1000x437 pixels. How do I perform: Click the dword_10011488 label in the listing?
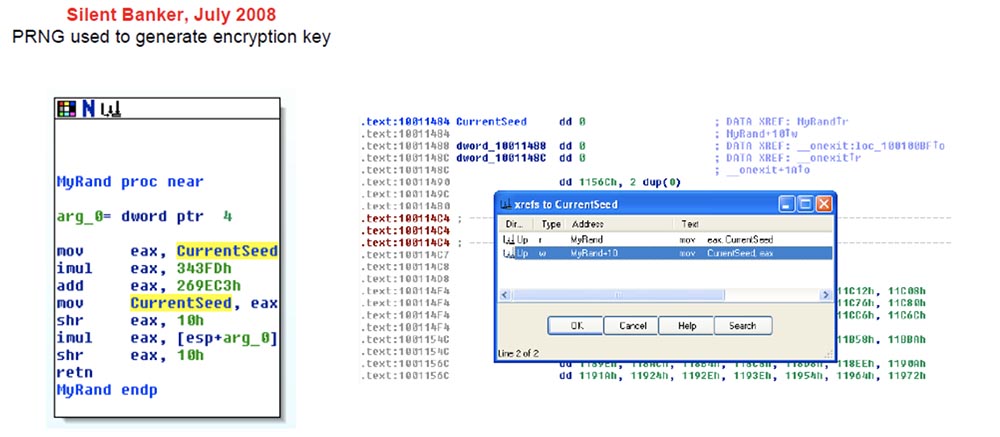499,146
